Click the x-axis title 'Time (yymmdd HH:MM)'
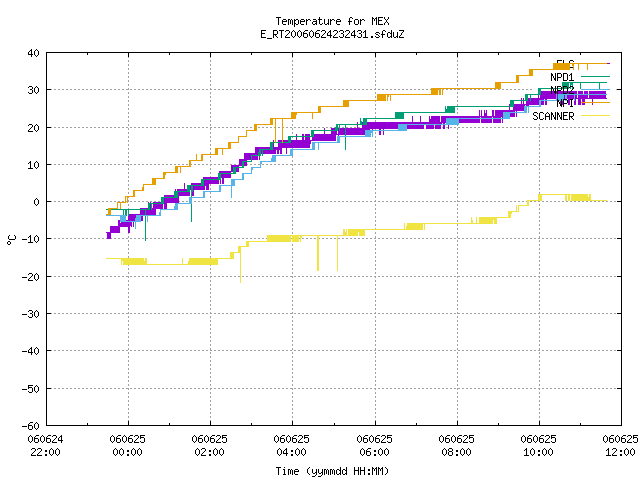This screenshot has width=640, height=480. click(332, 471)
